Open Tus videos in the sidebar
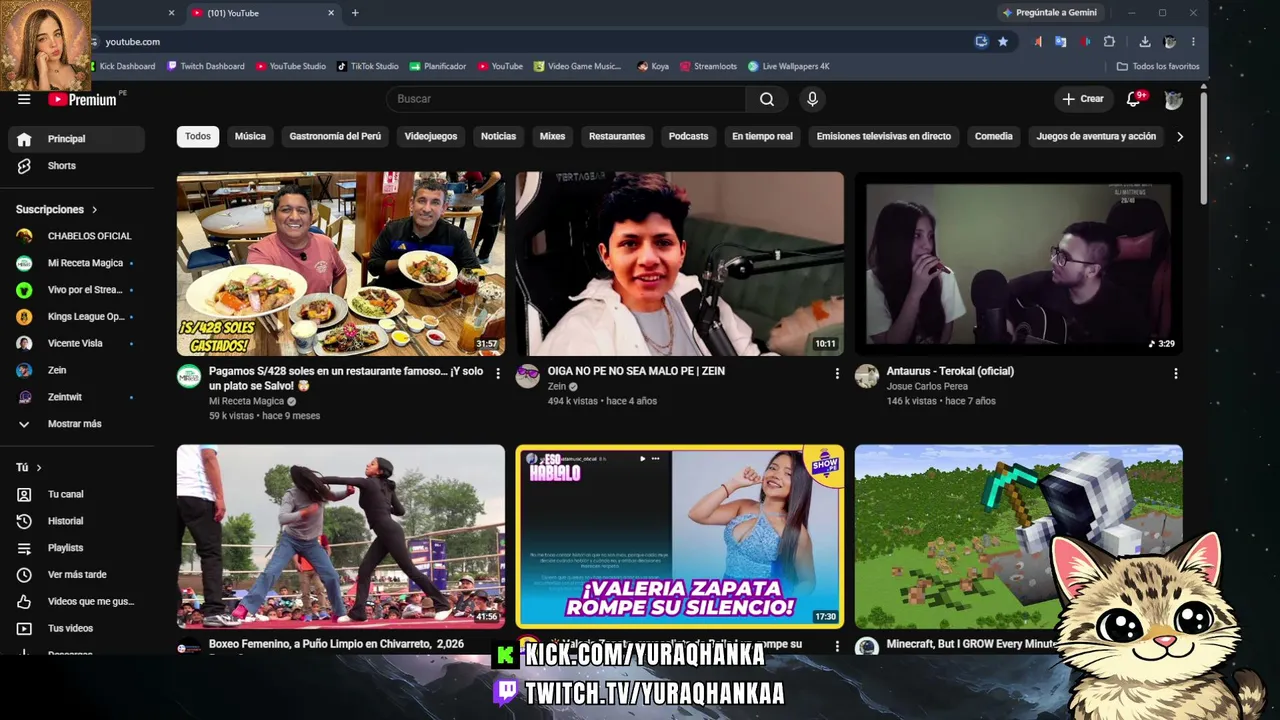 point(76,628)
